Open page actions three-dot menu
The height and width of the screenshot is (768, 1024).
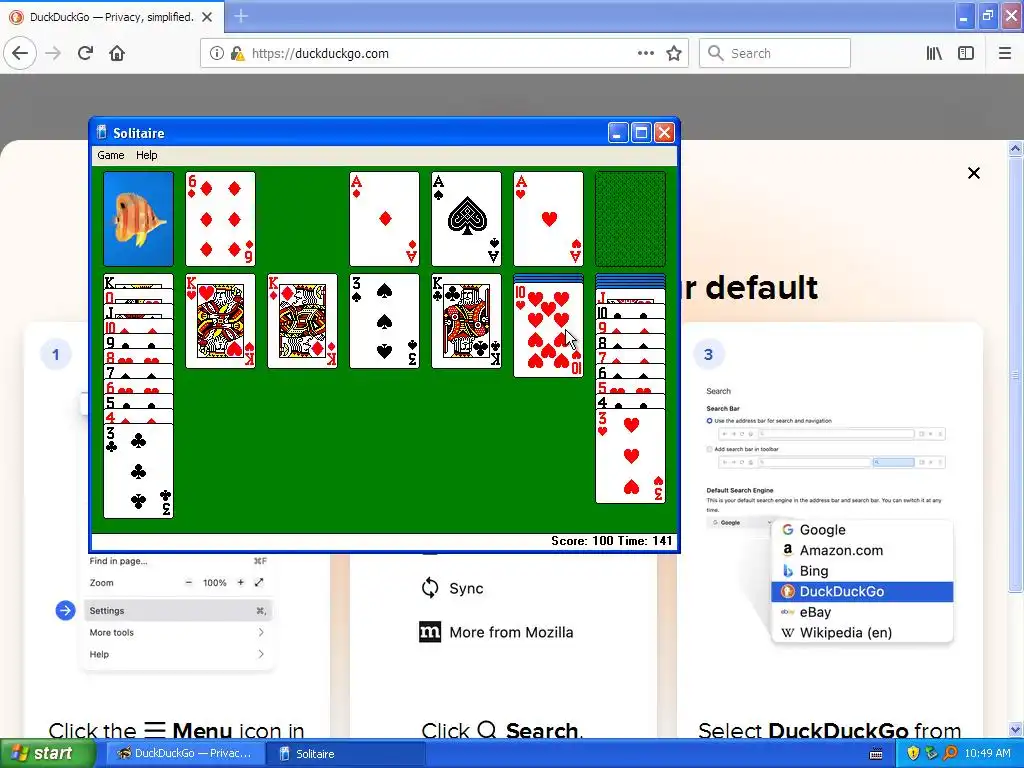pyautogui.click(x=645, y=53)
